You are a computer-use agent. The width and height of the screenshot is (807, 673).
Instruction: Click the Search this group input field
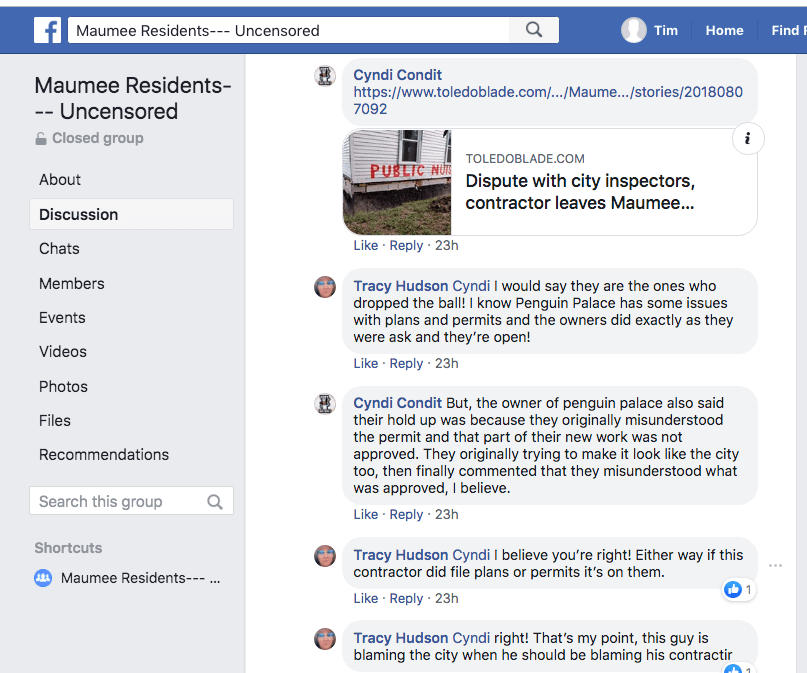point(118,502)
